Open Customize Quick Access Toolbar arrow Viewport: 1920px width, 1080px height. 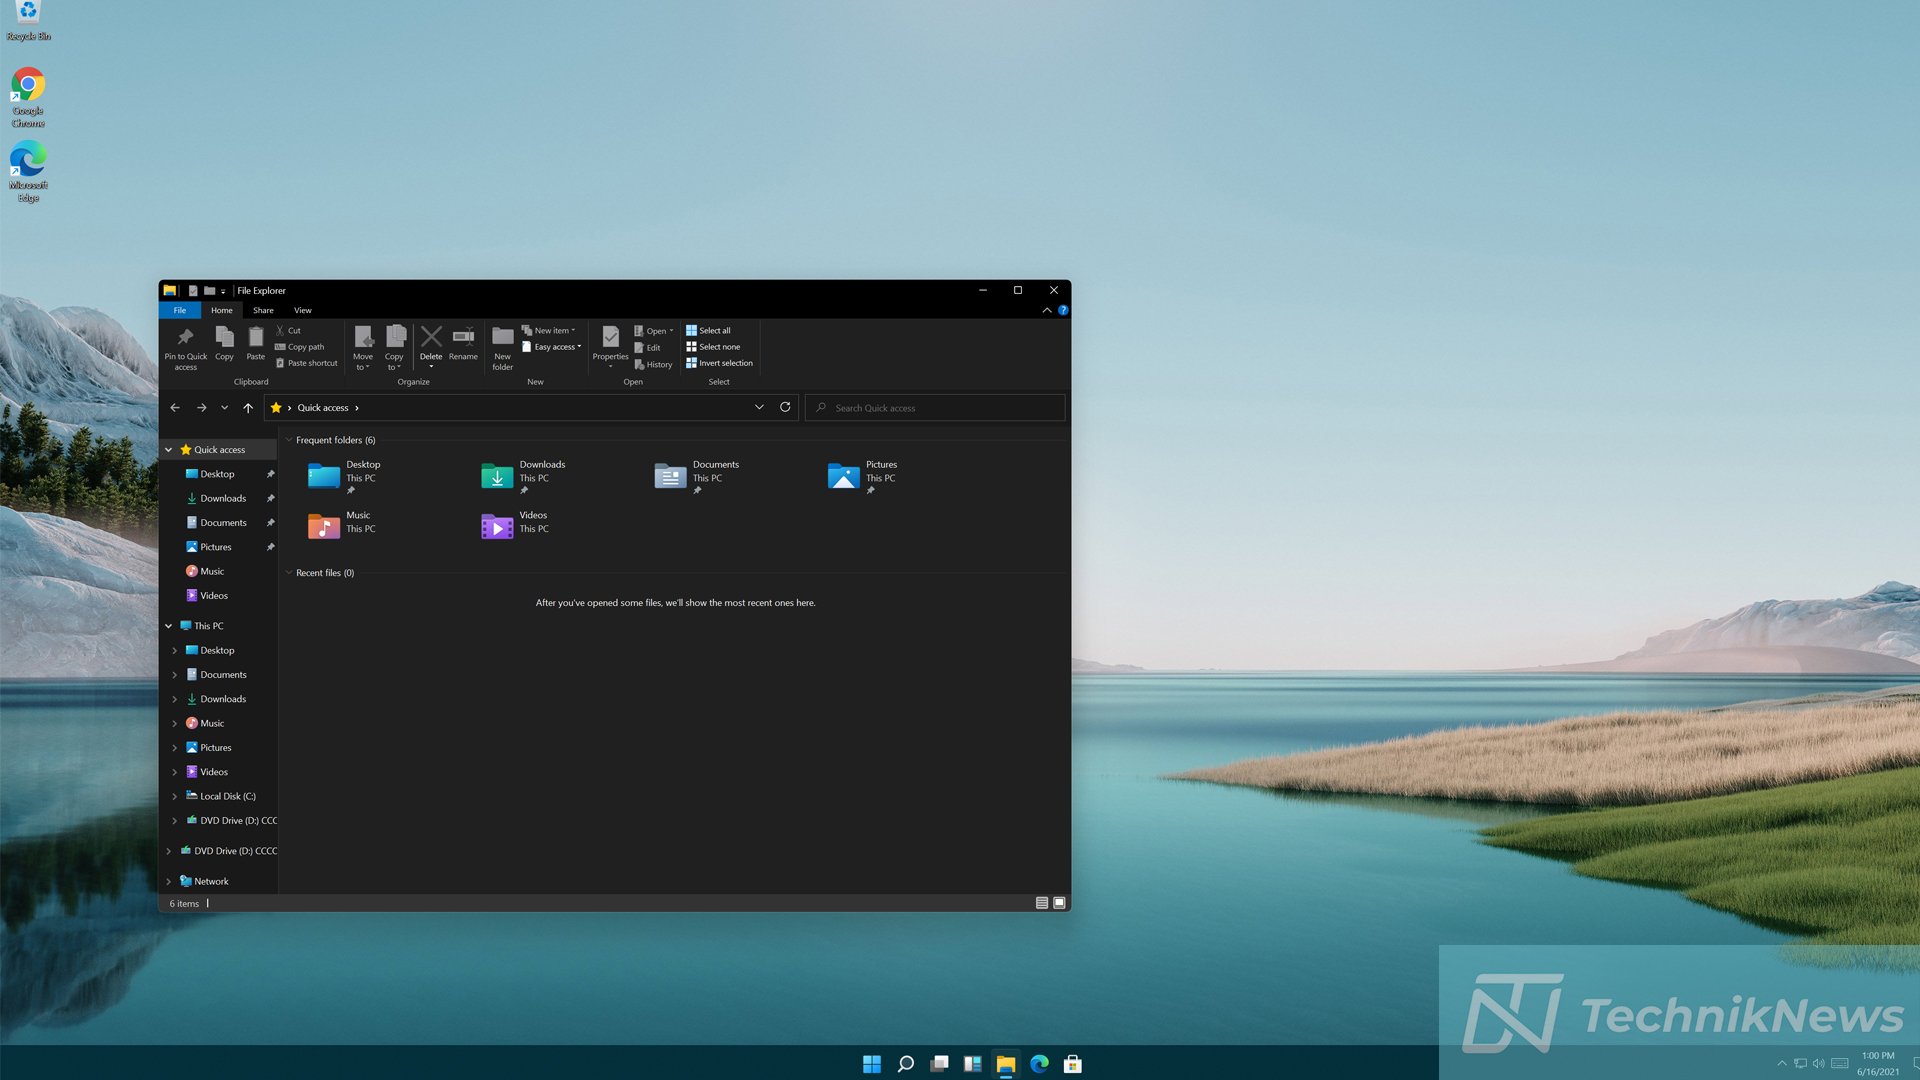point(223,291)
